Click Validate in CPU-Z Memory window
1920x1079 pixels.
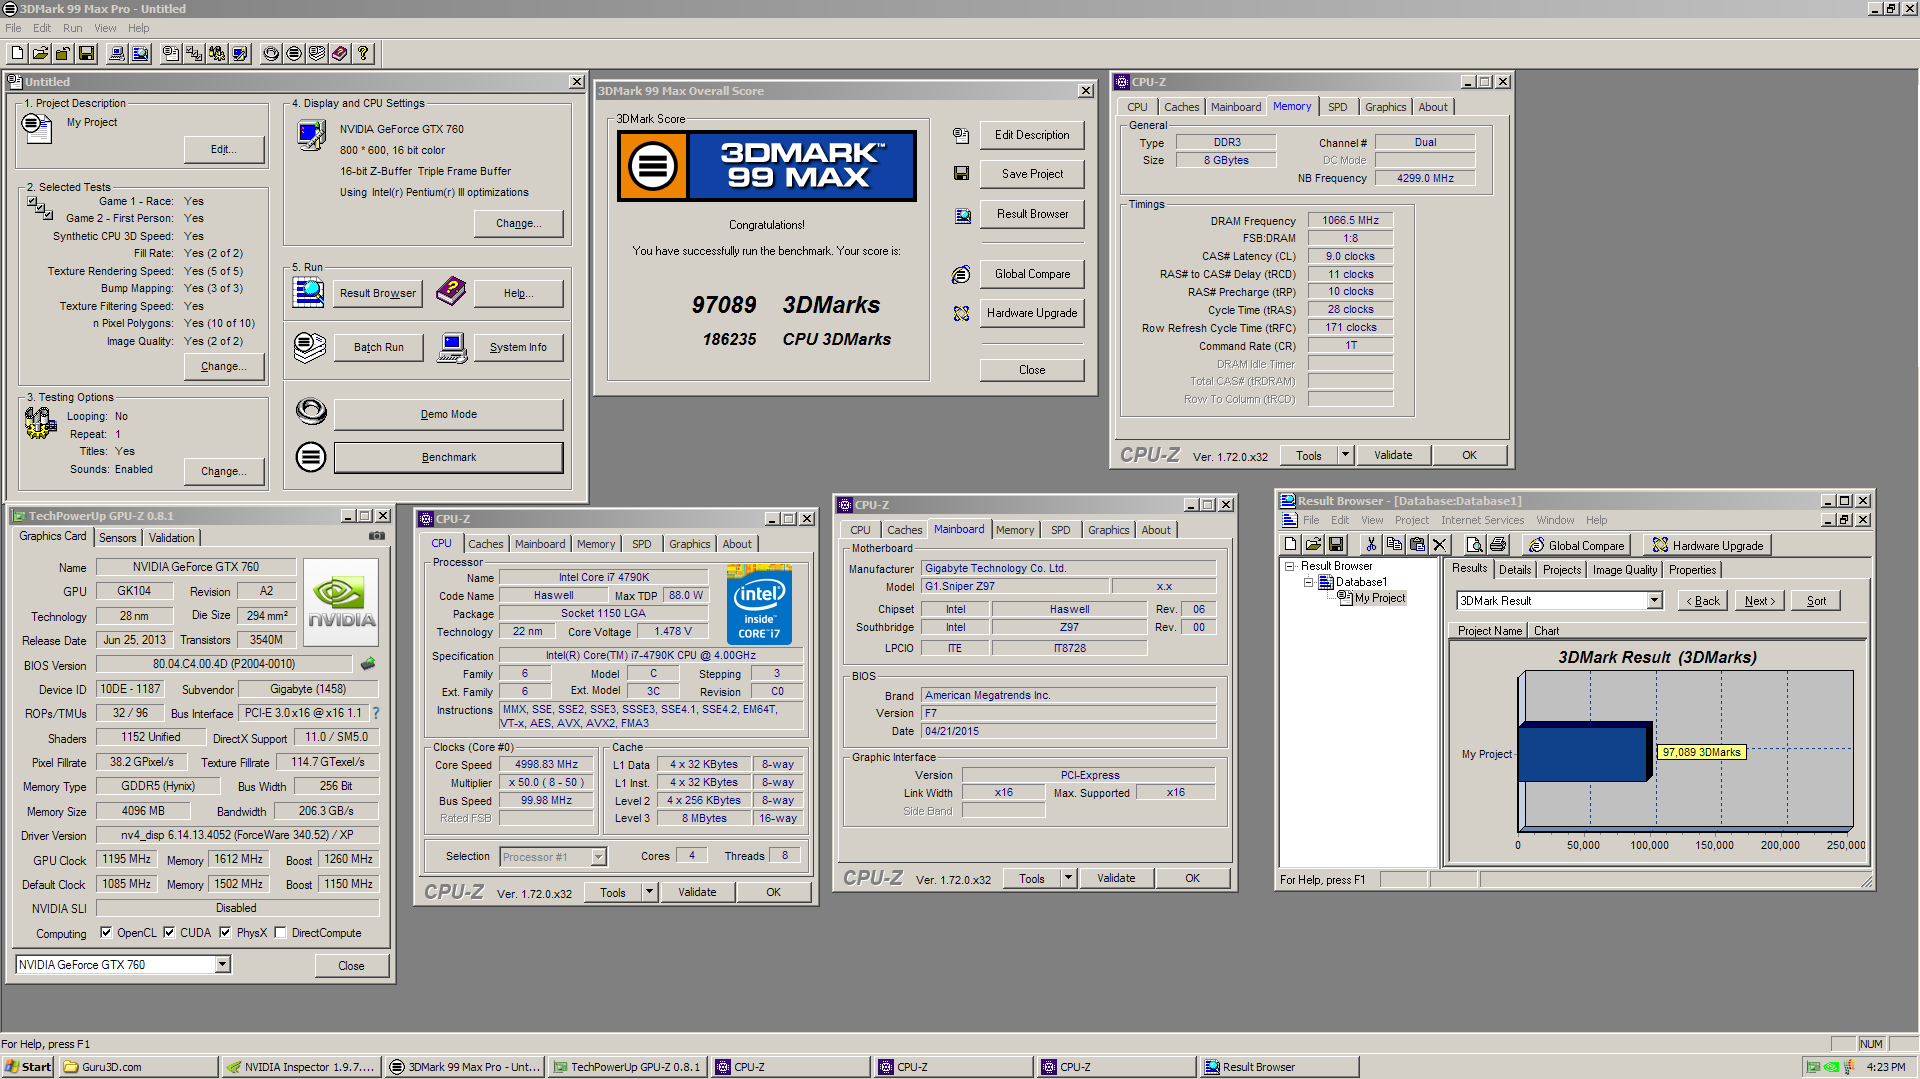pos(1393,455)
